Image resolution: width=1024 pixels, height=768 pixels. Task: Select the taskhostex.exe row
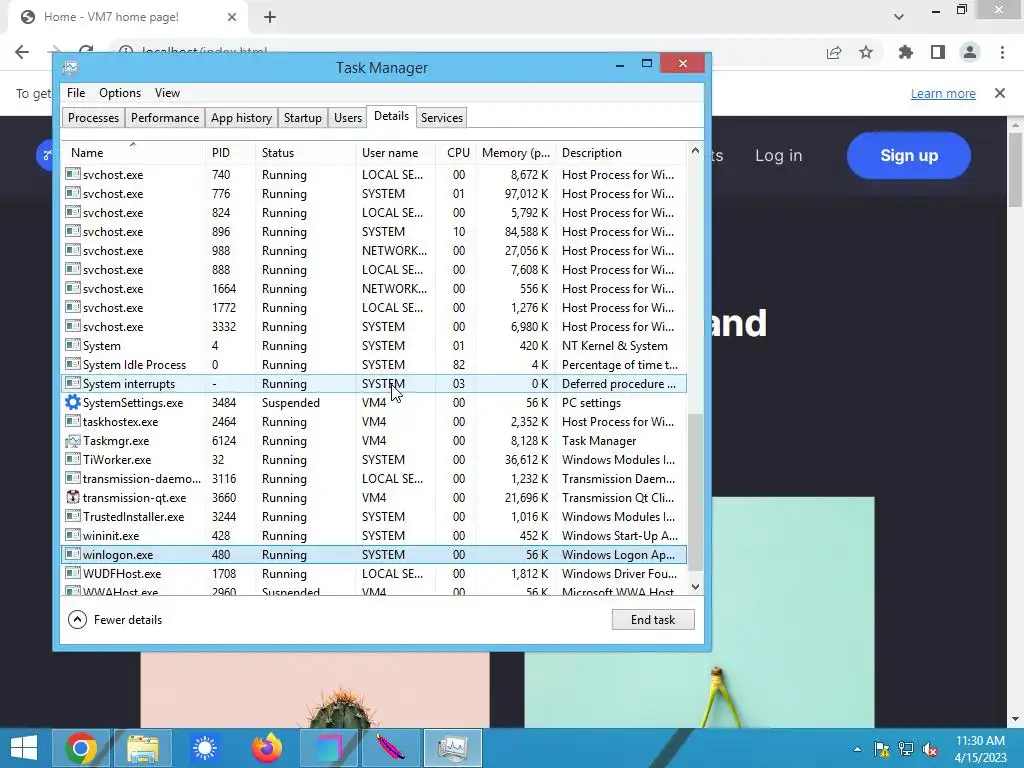click(374, 422)
